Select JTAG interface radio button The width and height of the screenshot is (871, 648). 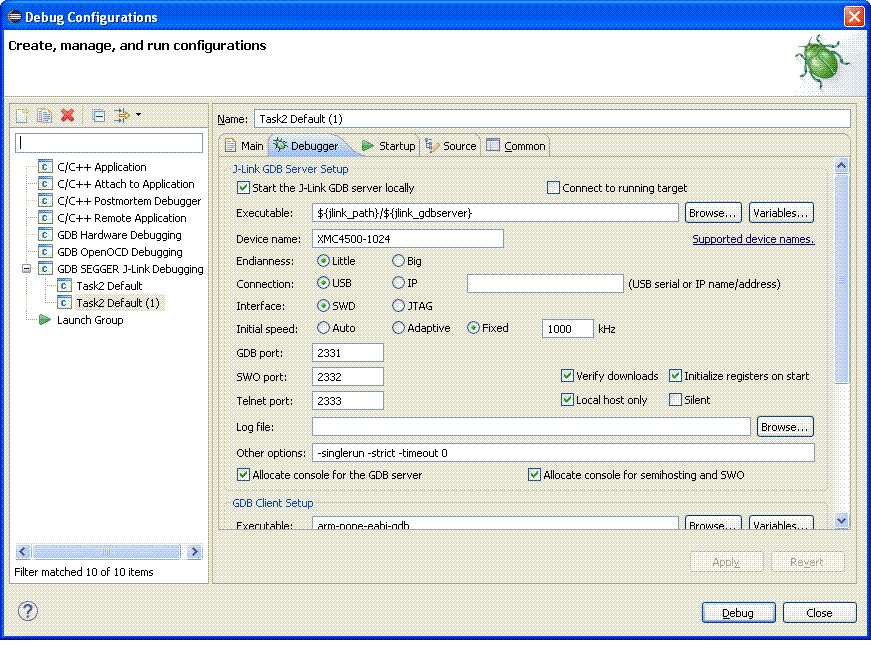398,305
